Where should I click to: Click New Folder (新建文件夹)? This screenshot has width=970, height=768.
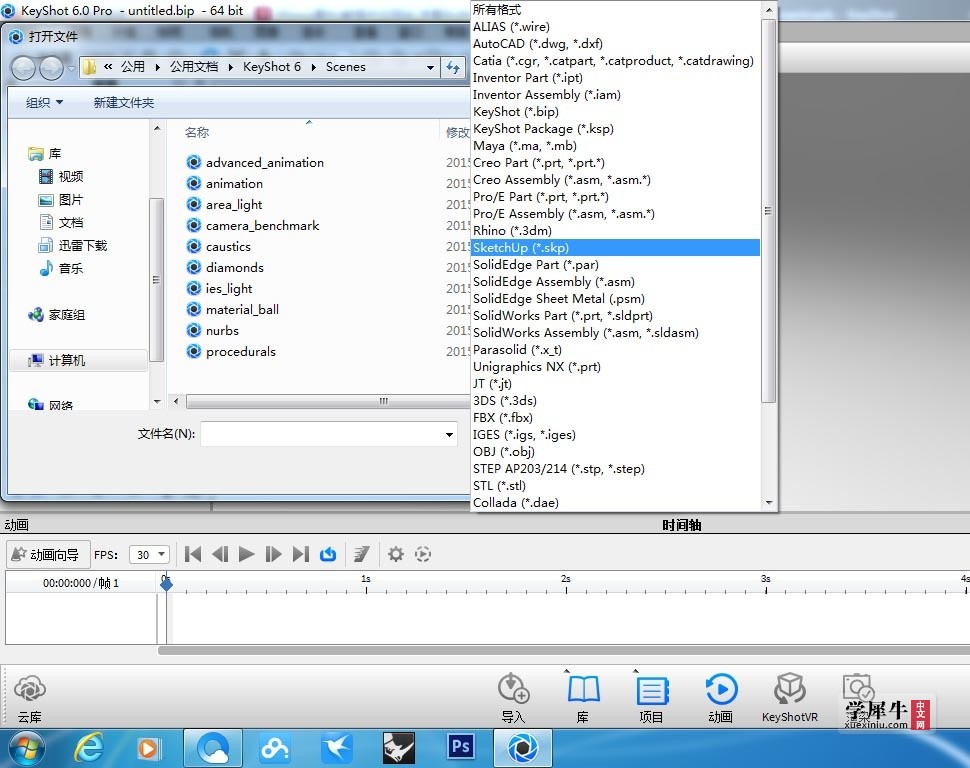124,103
